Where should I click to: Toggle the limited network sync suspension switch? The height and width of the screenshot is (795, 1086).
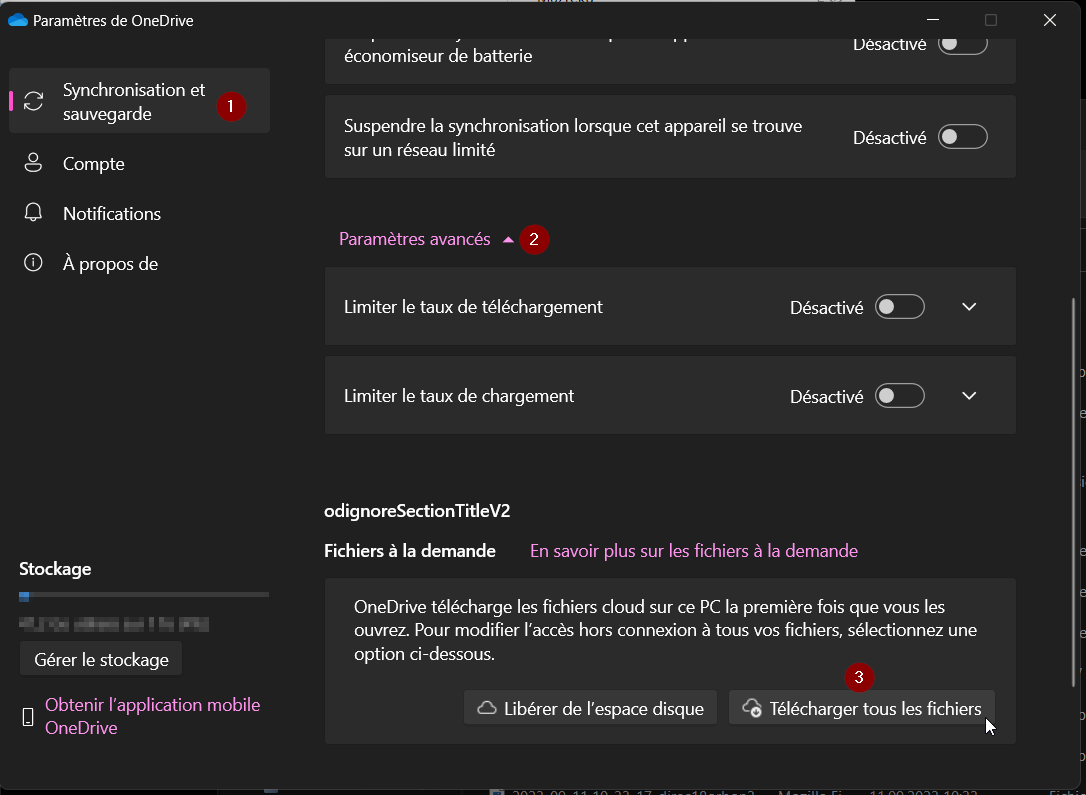(x=962, y=138)
